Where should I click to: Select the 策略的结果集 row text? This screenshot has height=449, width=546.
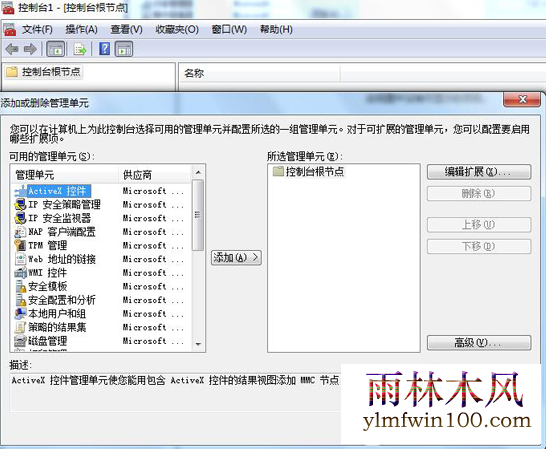[57, 327]
